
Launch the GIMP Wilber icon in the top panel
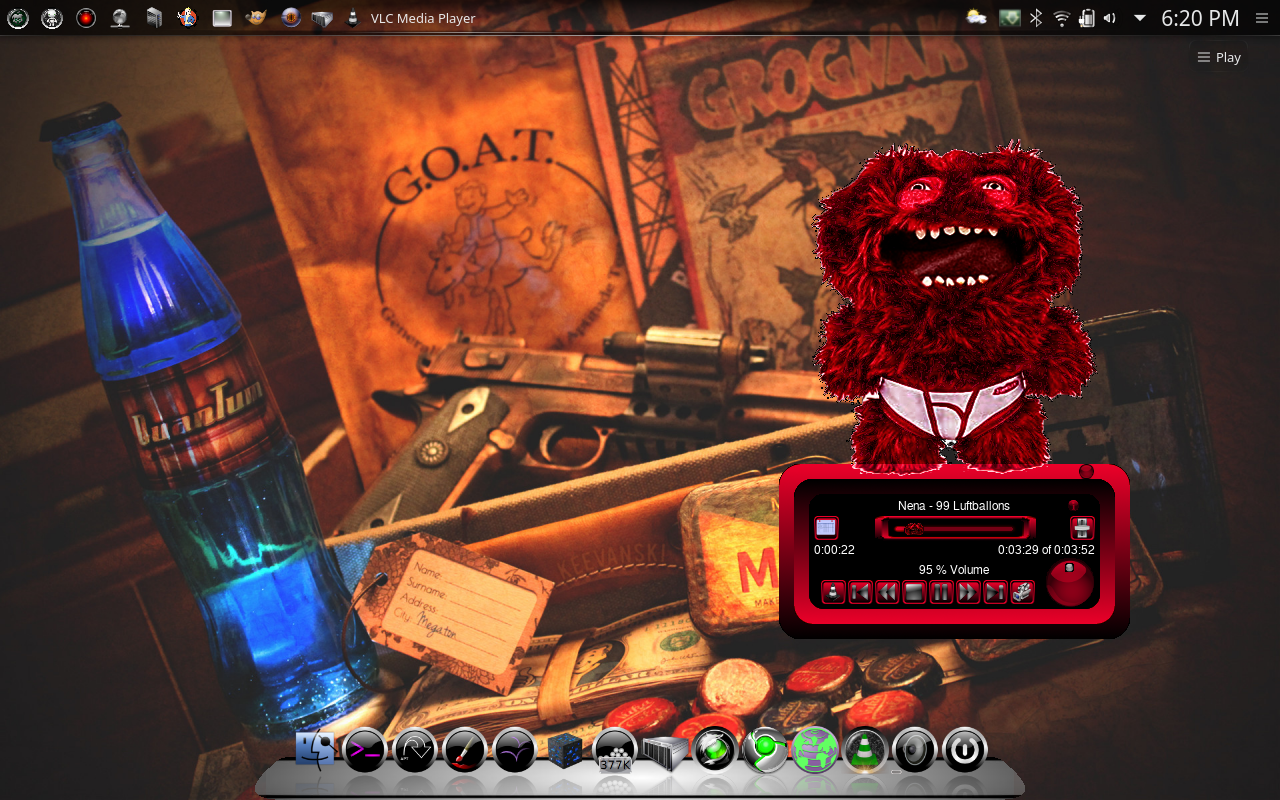256,18
